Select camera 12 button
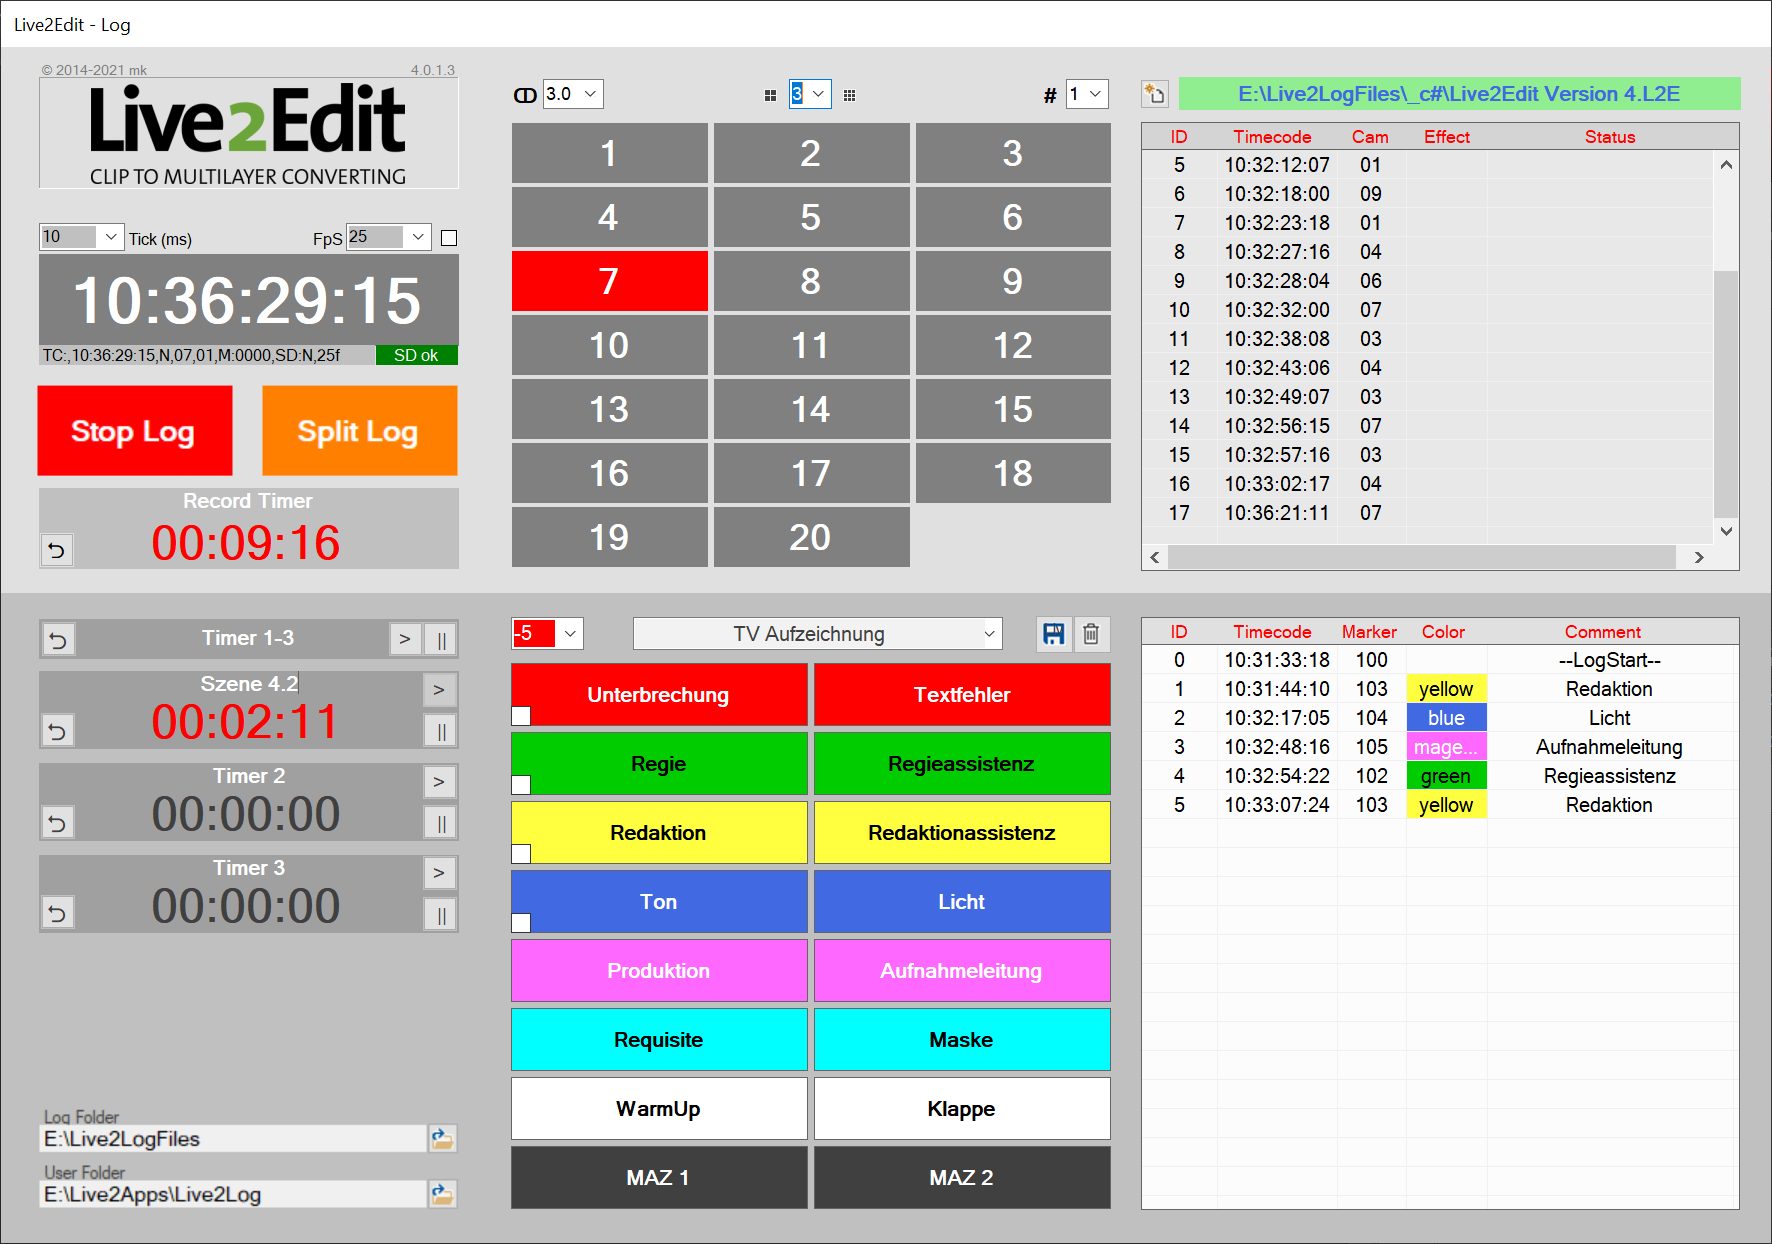The width and height of the screenshot is (1772, 1244). point(1013,345)
